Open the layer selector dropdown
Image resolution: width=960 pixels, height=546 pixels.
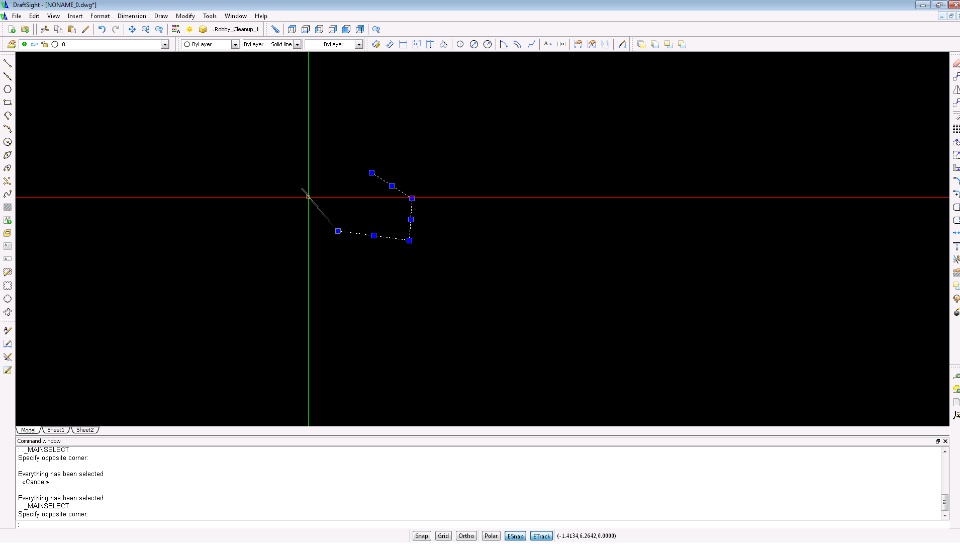click(x=165, y=44)
